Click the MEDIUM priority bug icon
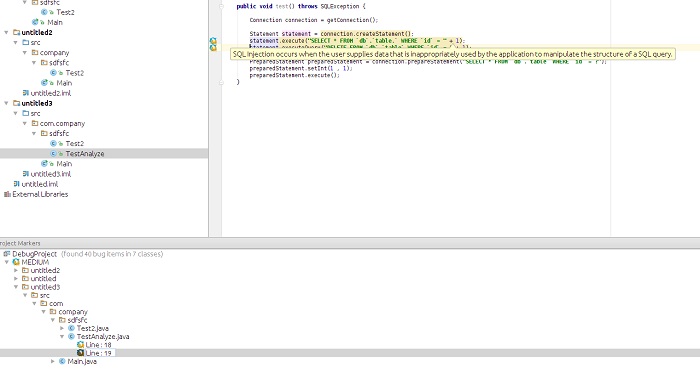700x373 pixels. coord(16,262)
